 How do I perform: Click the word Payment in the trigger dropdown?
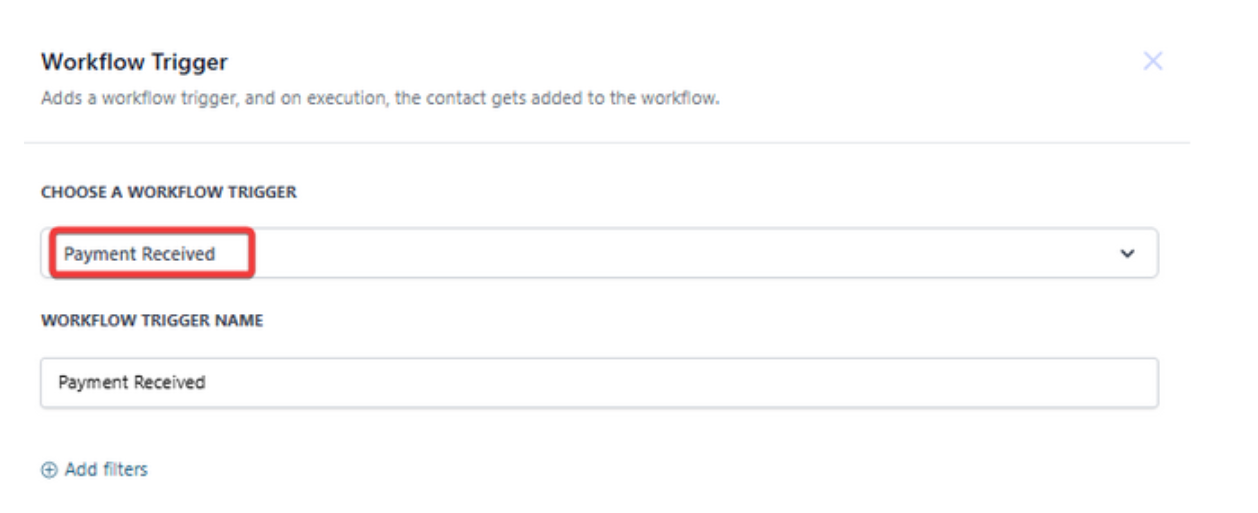click(99, 254)
